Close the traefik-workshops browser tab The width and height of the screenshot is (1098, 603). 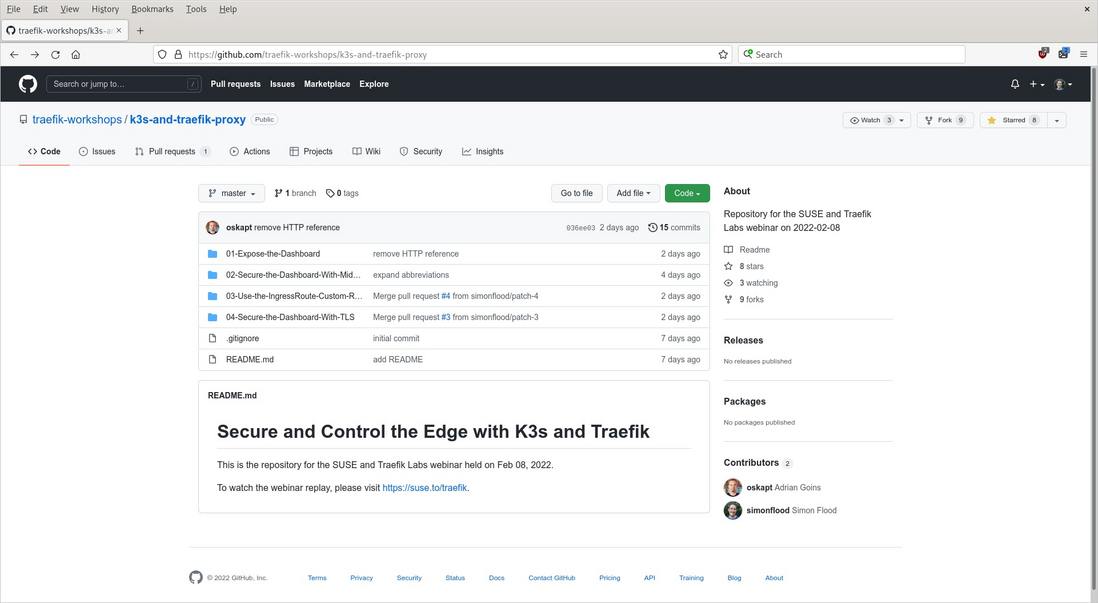[x=118, y=30]
